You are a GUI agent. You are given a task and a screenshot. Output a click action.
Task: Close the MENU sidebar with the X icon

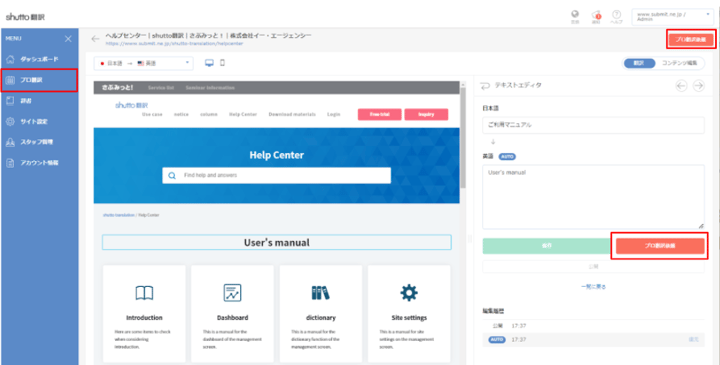[x=68, y=39]
